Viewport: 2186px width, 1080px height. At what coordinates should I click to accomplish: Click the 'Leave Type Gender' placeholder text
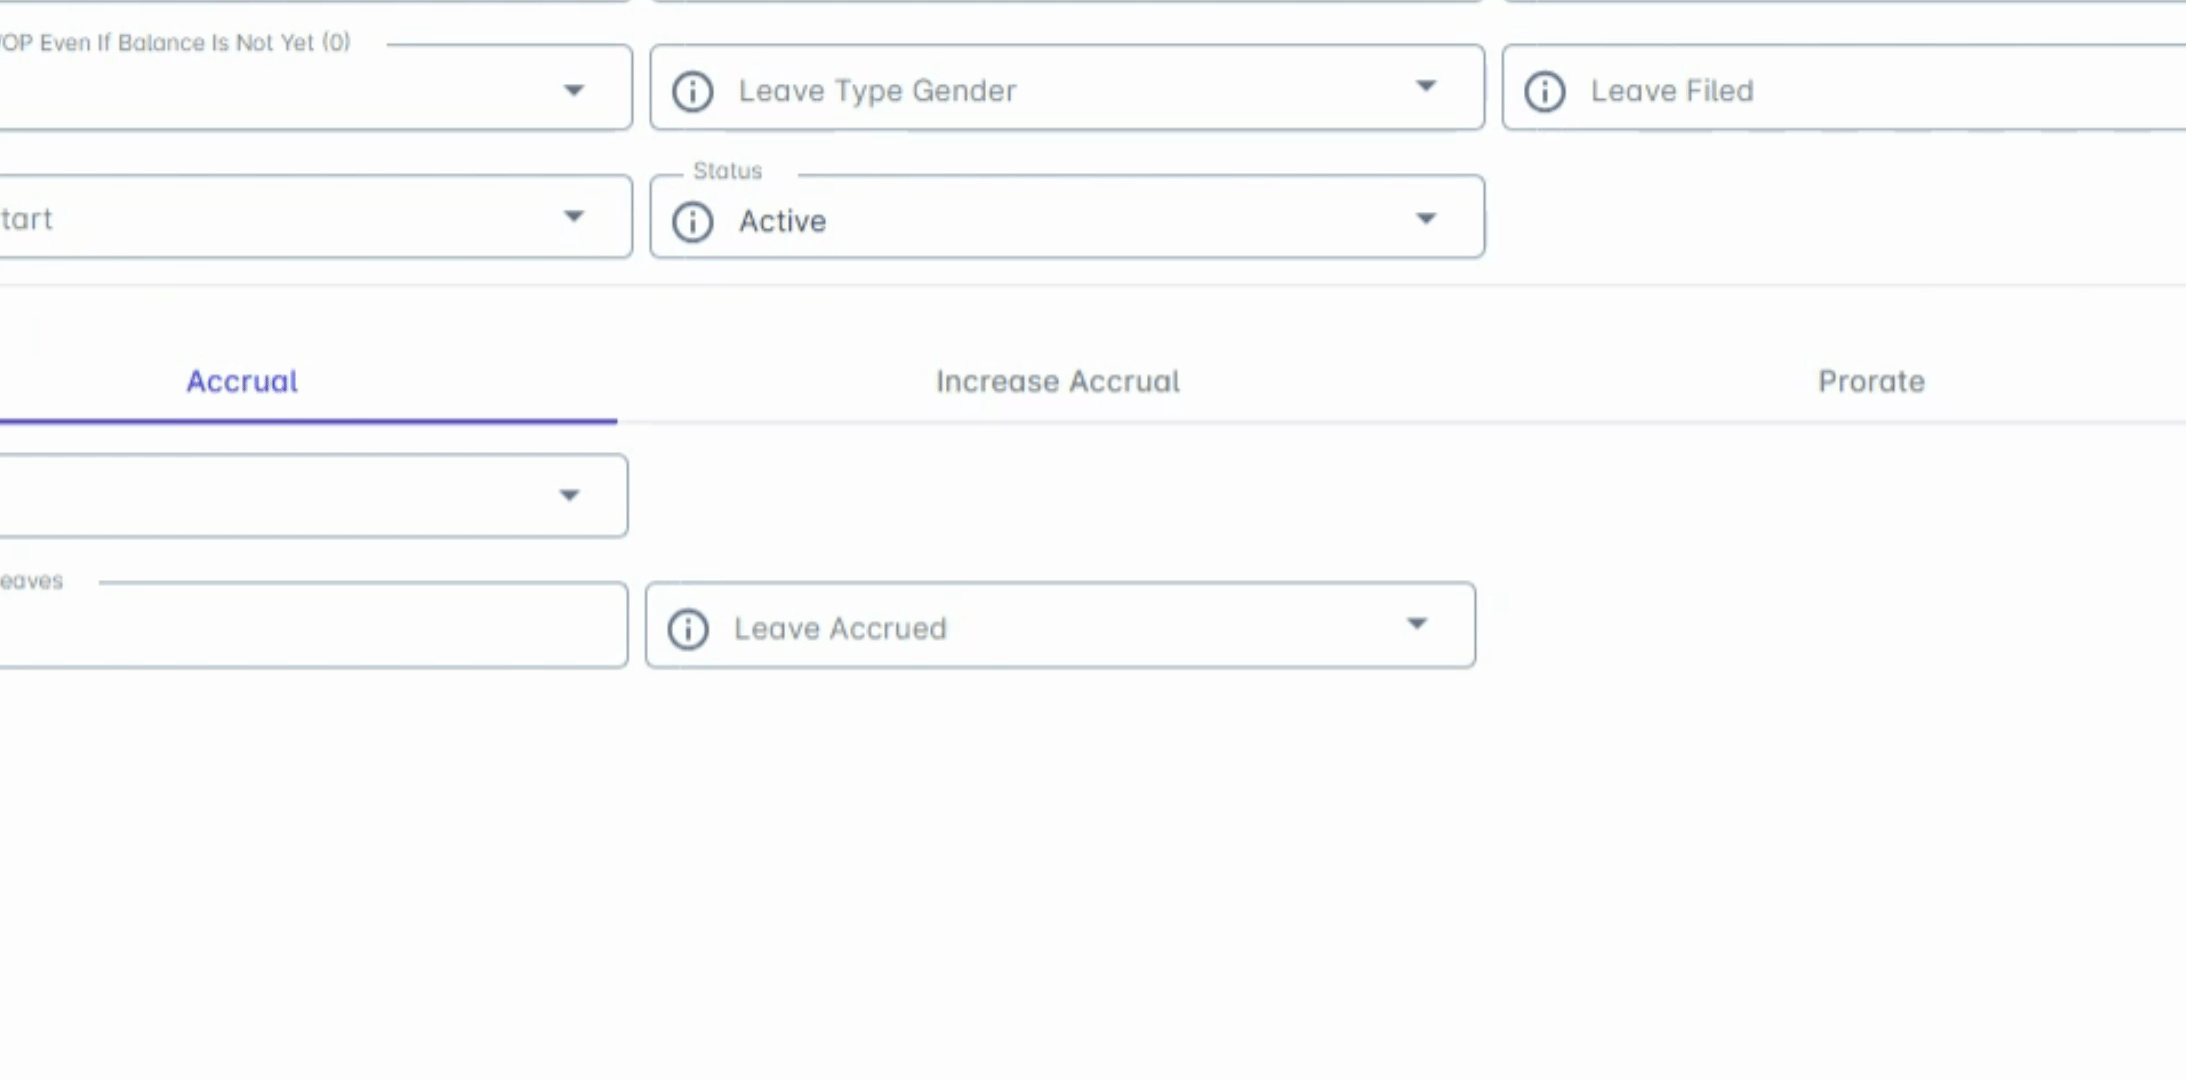[x=877, y=91]
